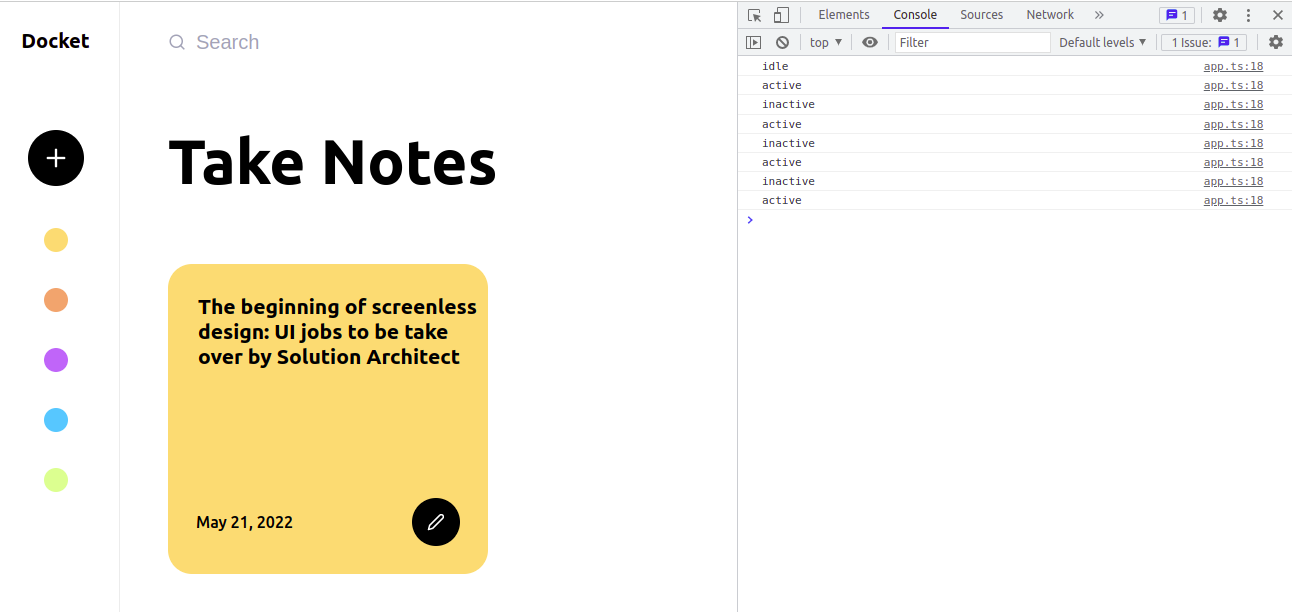
Task: Click the messages badge showing 1
Action: tap(1176, 15)
